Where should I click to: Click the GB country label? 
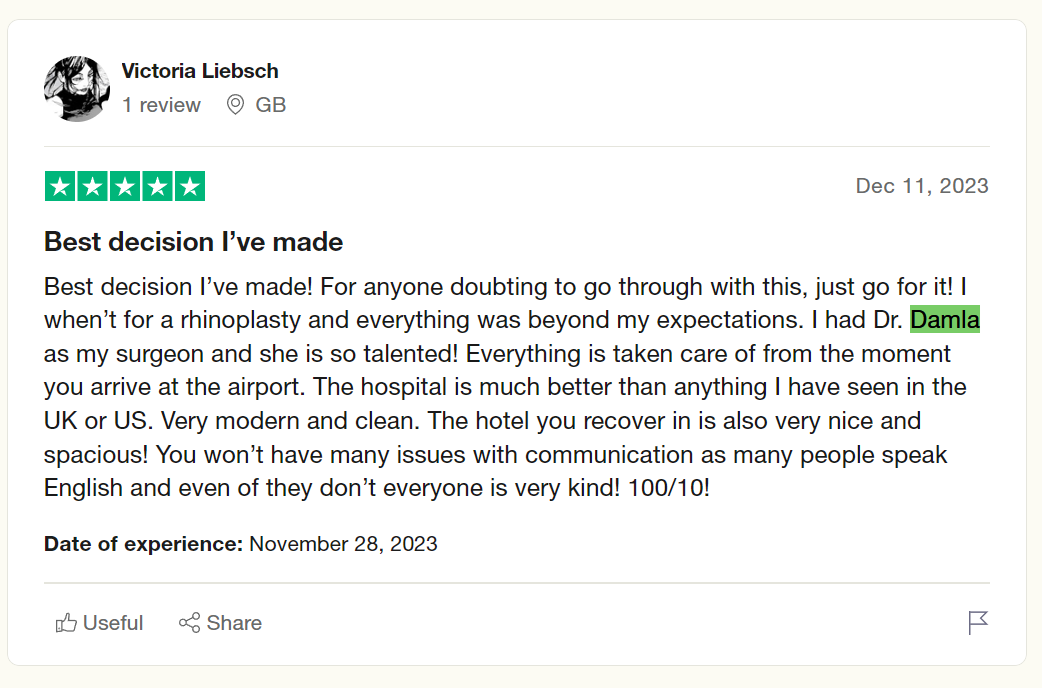point(271,105)
